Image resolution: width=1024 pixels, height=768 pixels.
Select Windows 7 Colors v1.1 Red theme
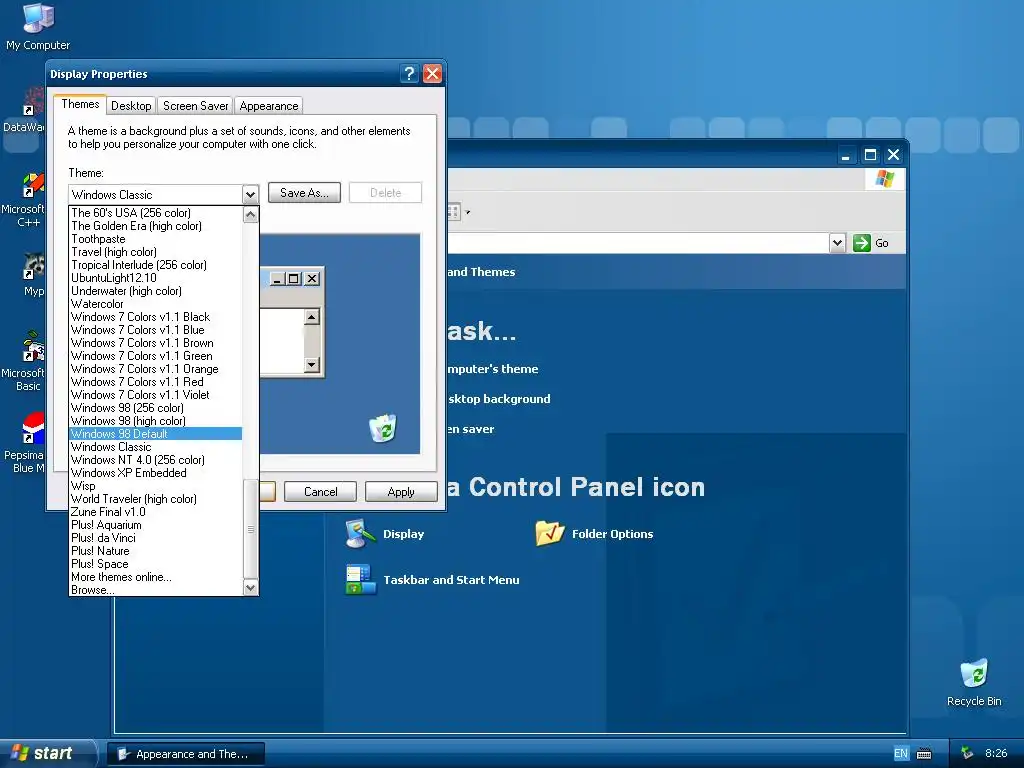155,382
